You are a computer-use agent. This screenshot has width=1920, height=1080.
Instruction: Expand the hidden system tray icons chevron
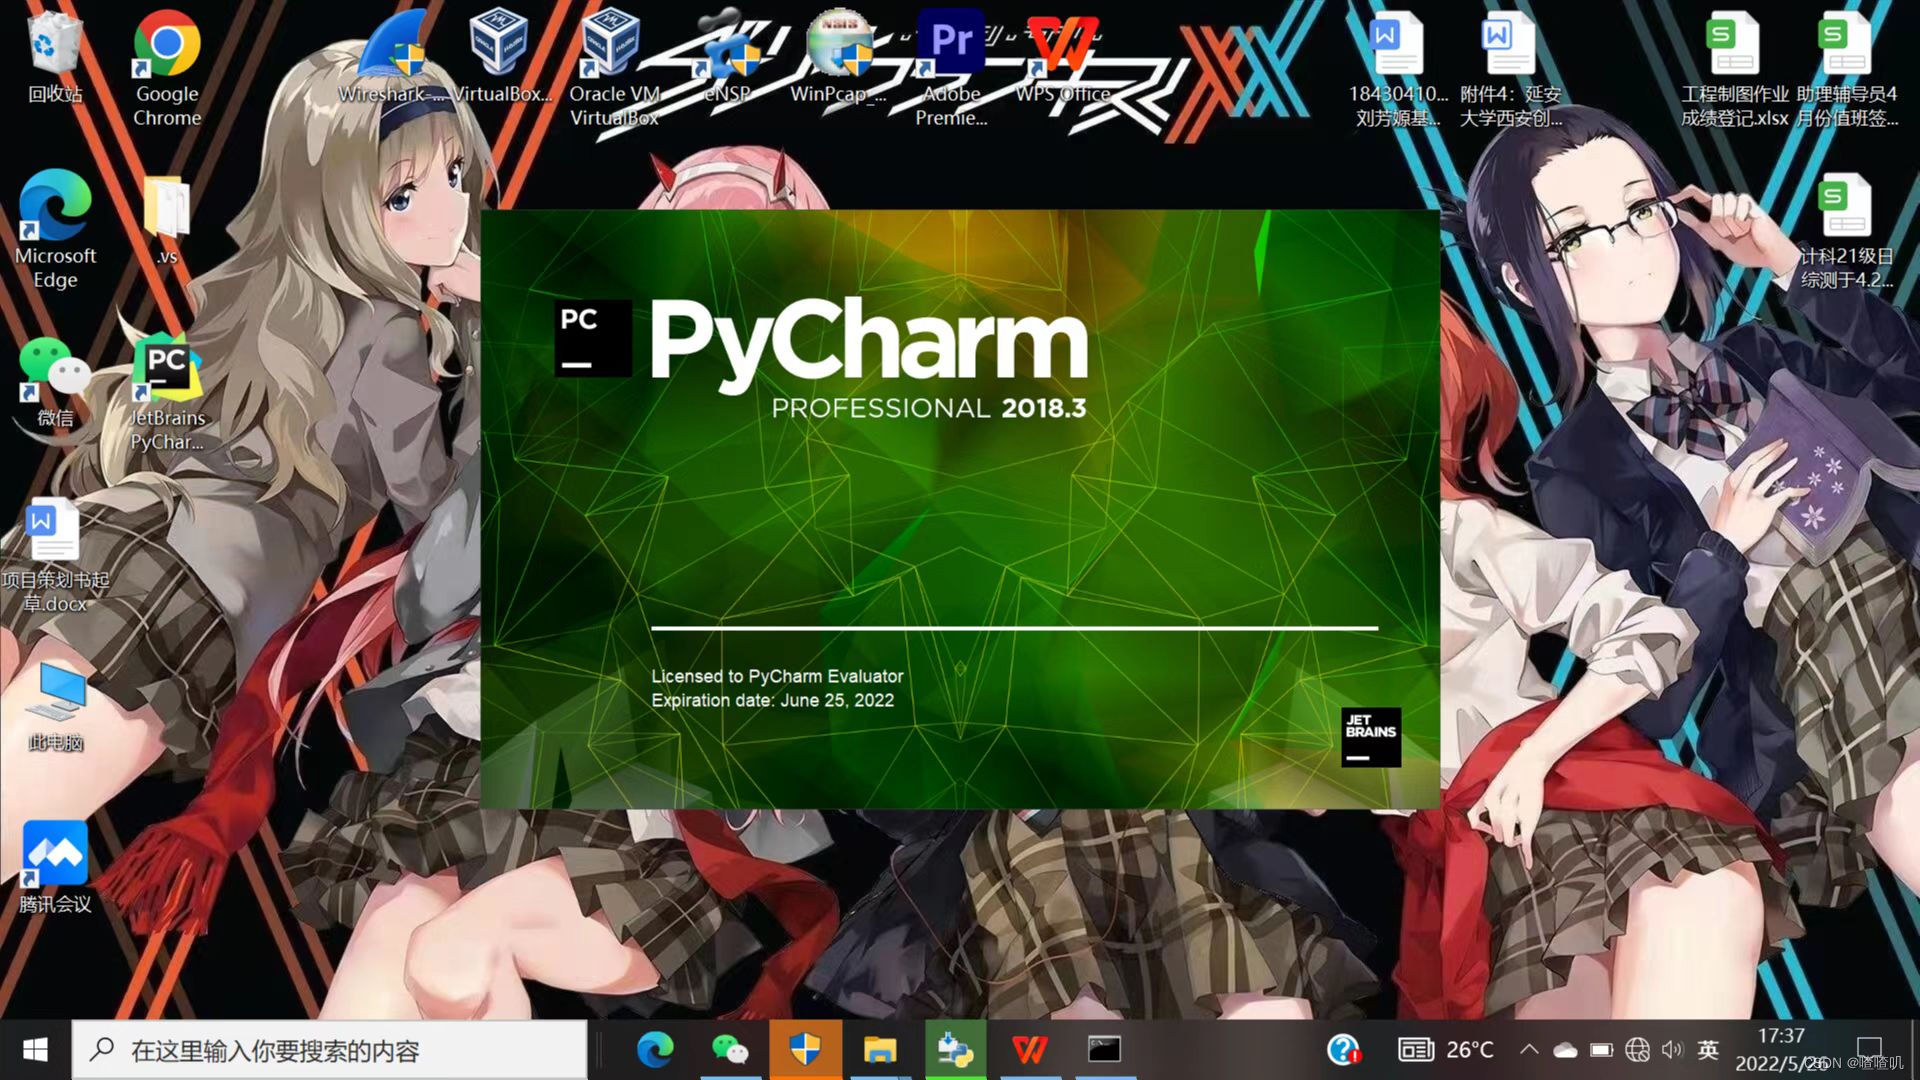(1529, 1050)
